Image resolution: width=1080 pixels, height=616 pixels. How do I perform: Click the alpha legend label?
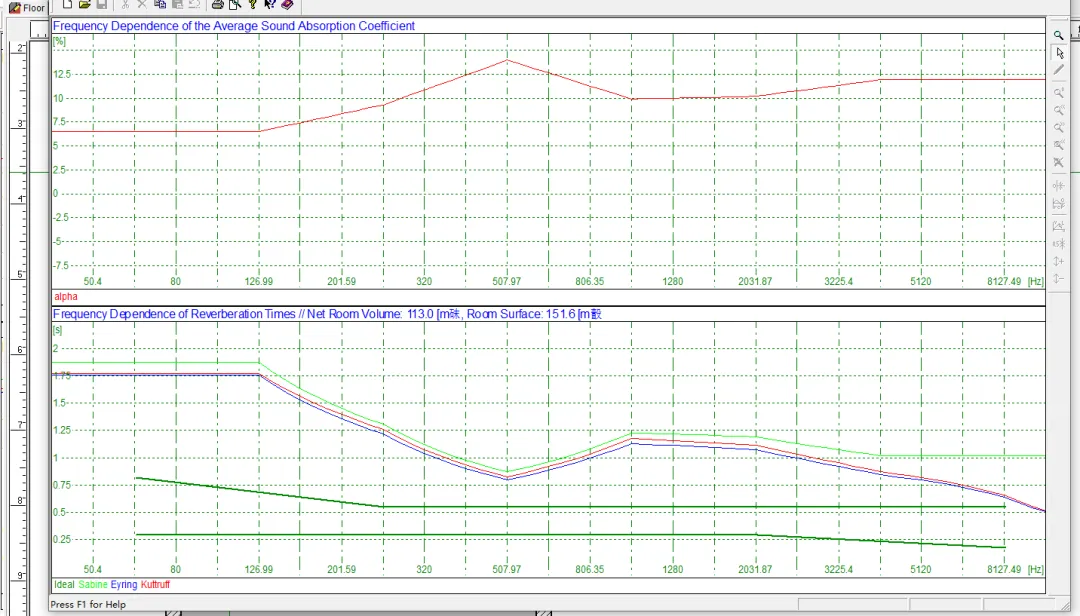[x=65, y=296]
